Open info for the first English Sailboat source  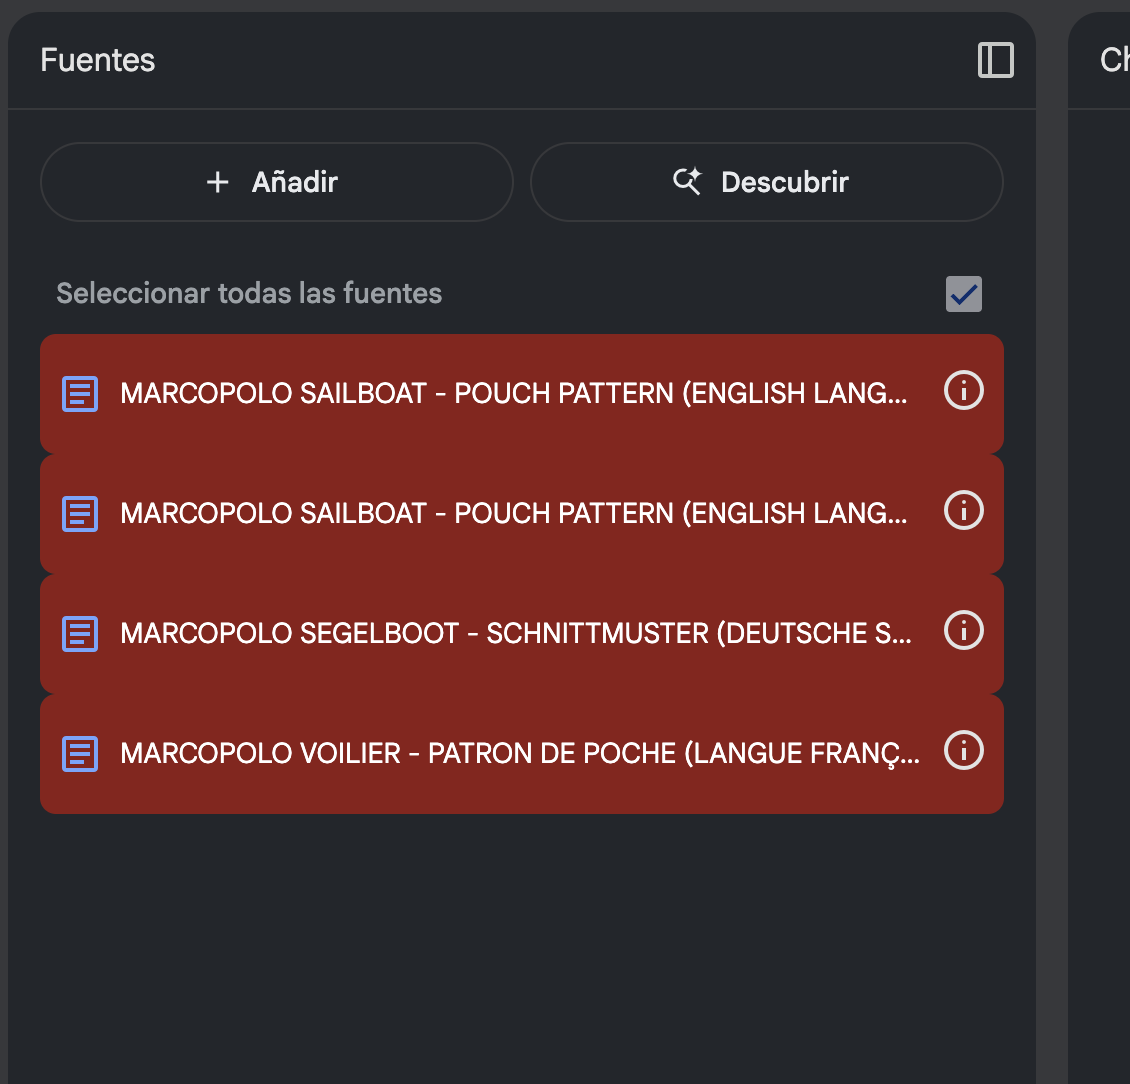tap(964, 391)
